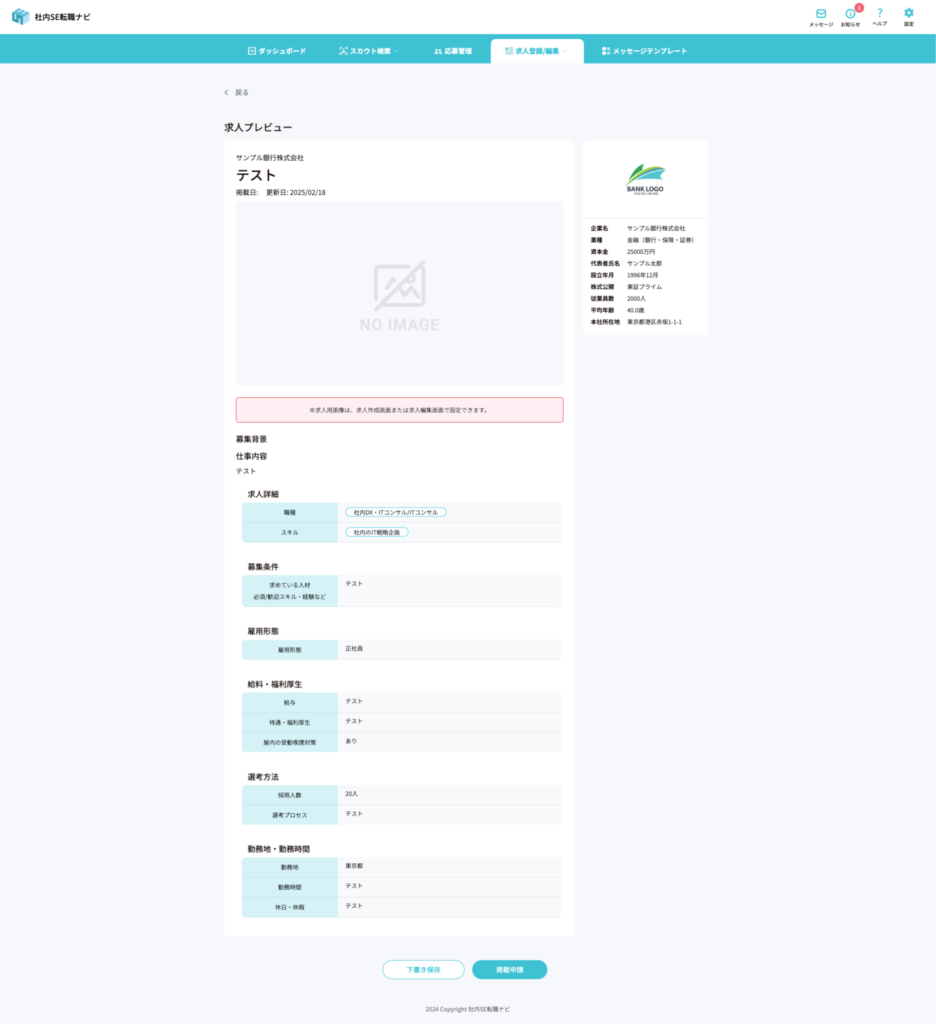936x1024 pixels.
Task: Open the 設定 gear icon
Action: (909, 17)
